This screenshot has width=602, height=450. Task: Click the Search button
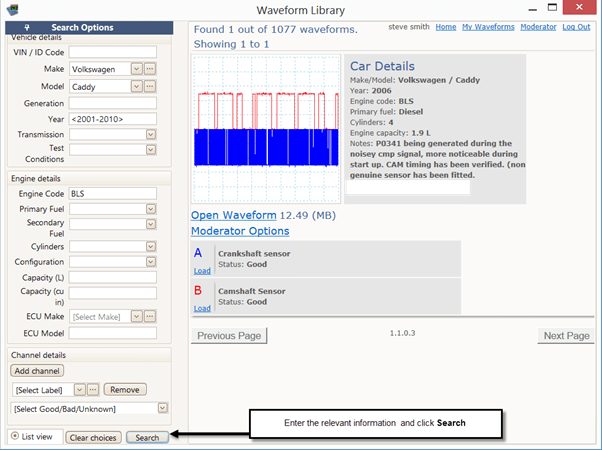(147, 438)
